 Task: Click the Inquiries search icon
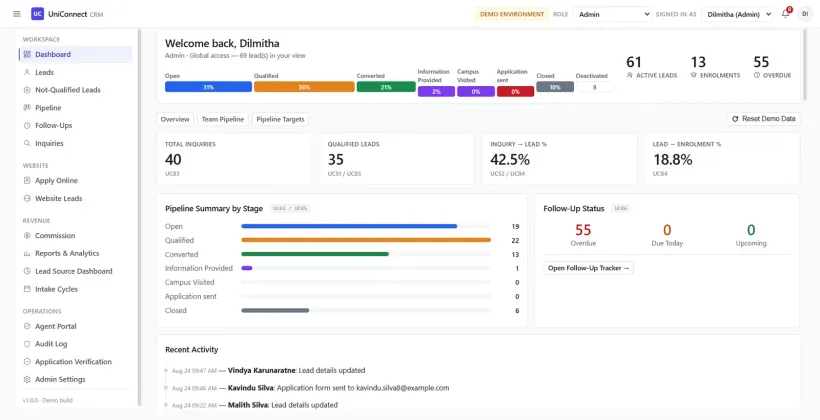[27, 143]
